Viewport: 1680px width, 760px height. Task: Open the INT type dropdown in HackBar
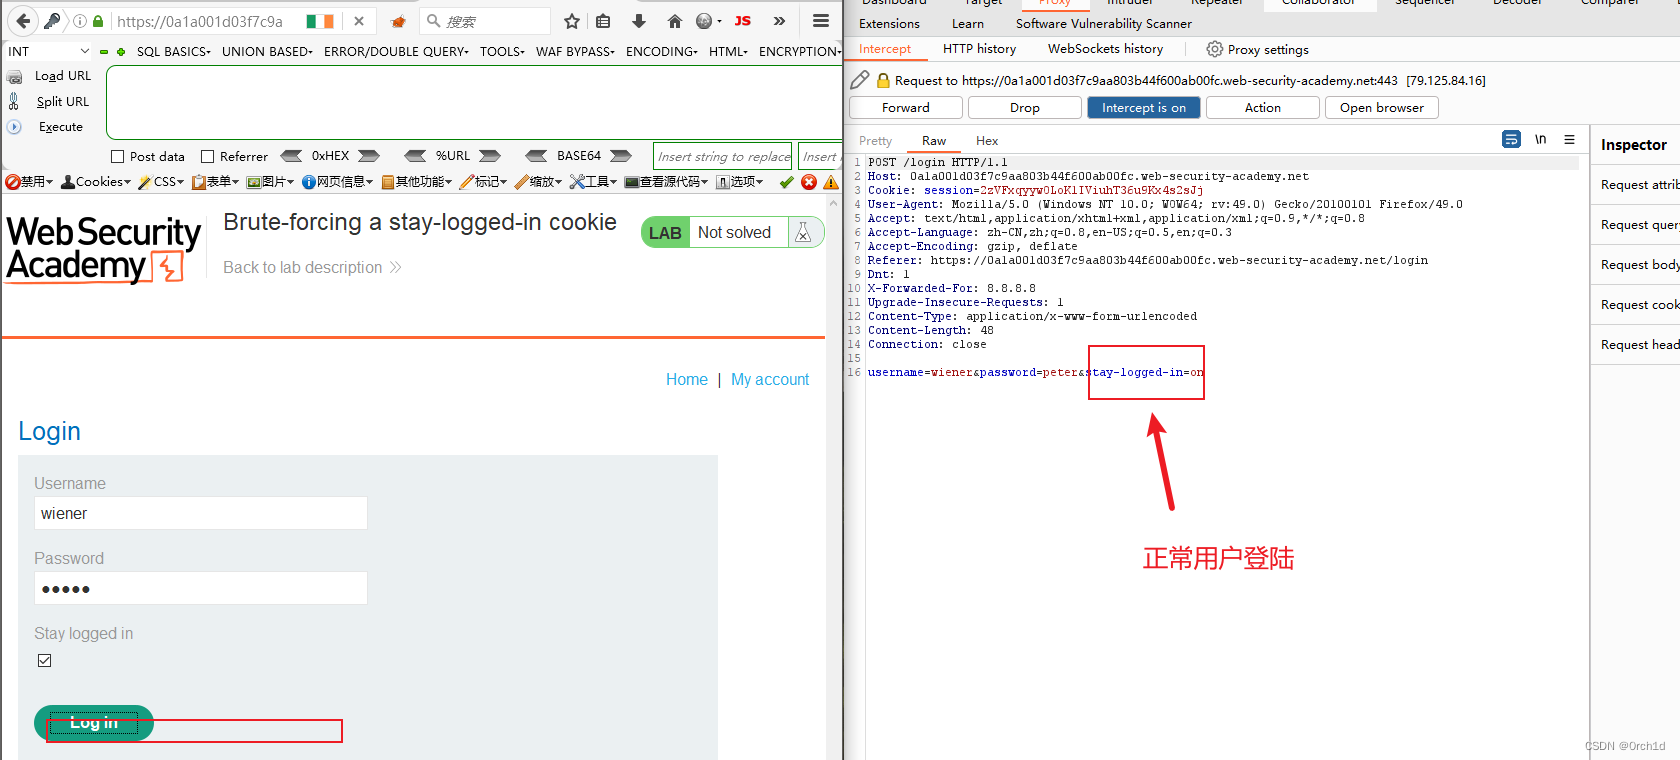point(48,51)
